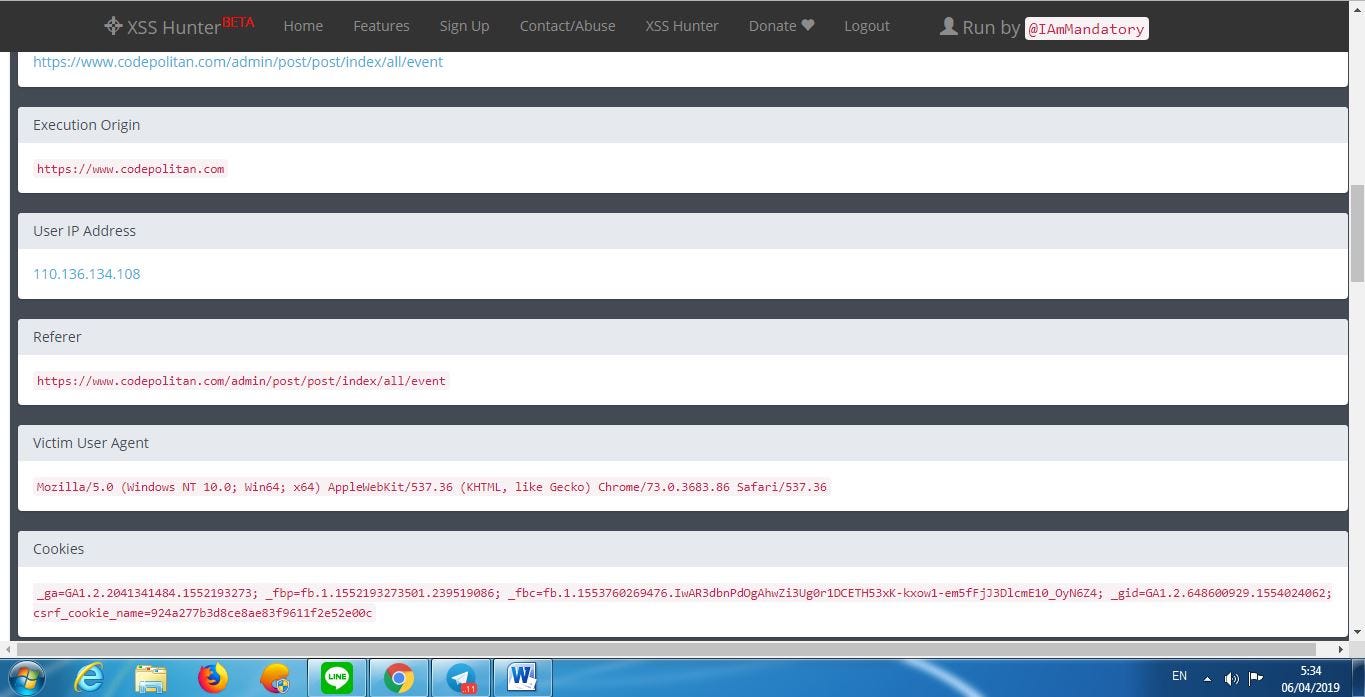
Task: Click the User IP Address header
Action: (683, 231)
